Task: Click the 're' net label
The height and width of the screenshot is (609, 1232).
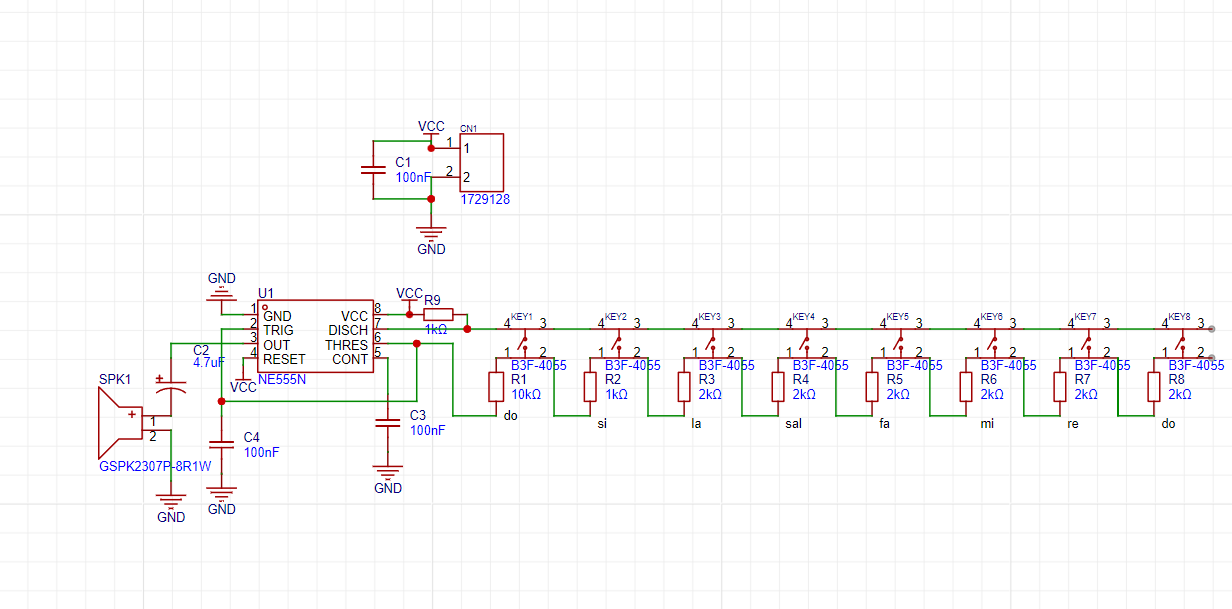Action: pyautogui.click(x=1073, y=424)
